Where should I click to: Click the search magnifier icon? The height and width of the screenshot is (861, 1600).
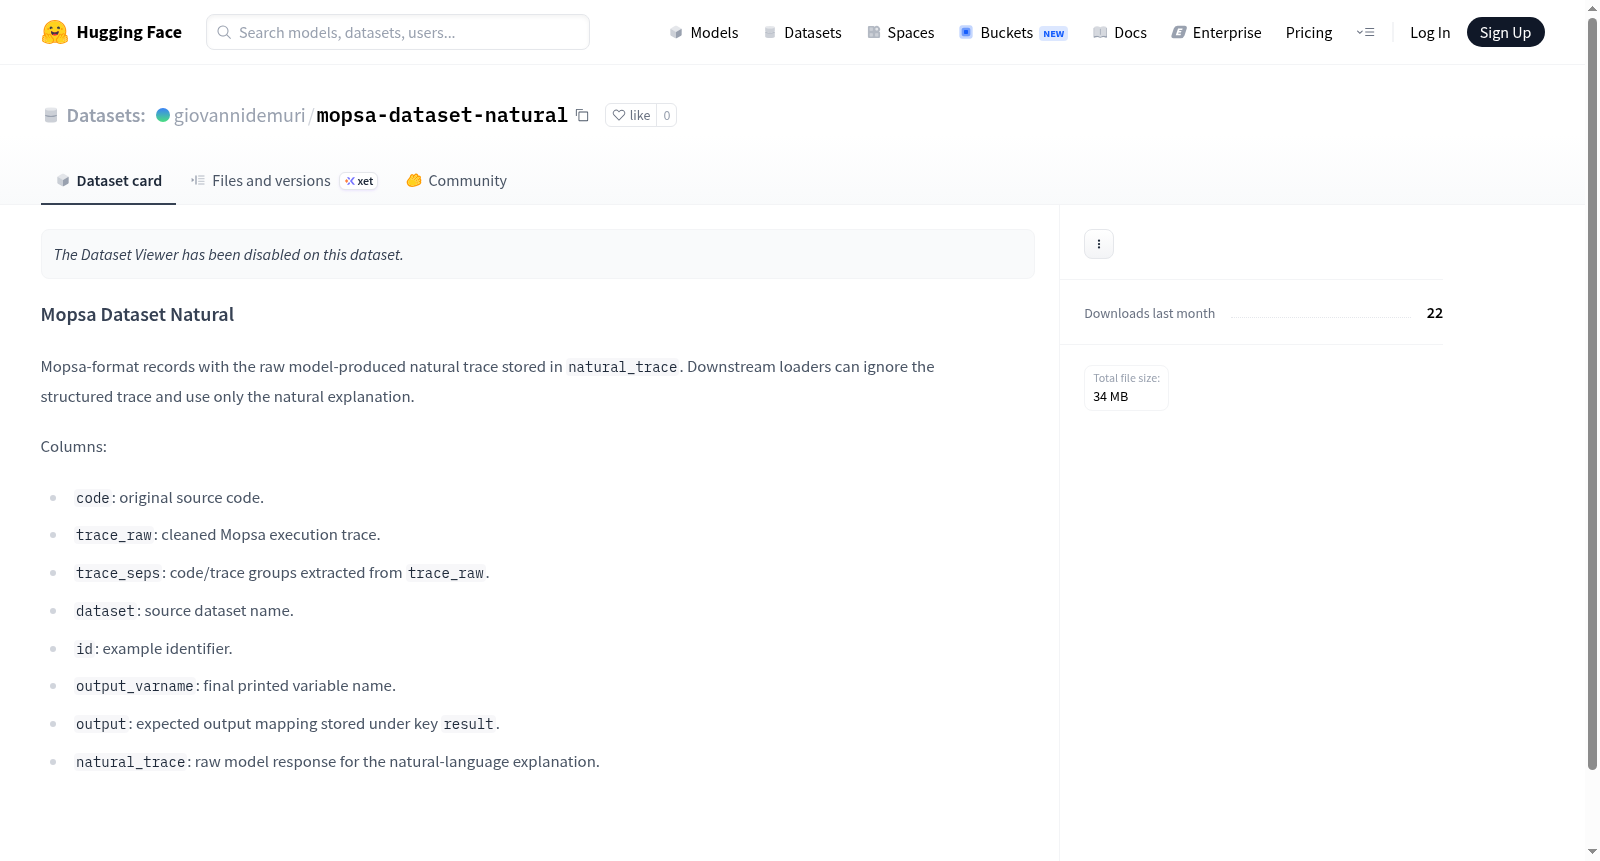[224, 32]
